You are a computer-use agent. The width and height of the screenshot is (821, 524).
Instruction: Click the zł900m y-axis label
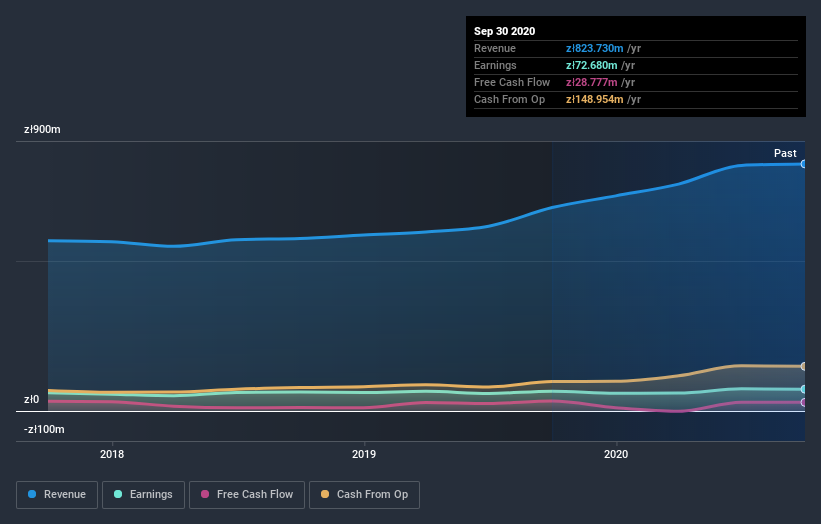pyautogui.click(x=42, y=129)
